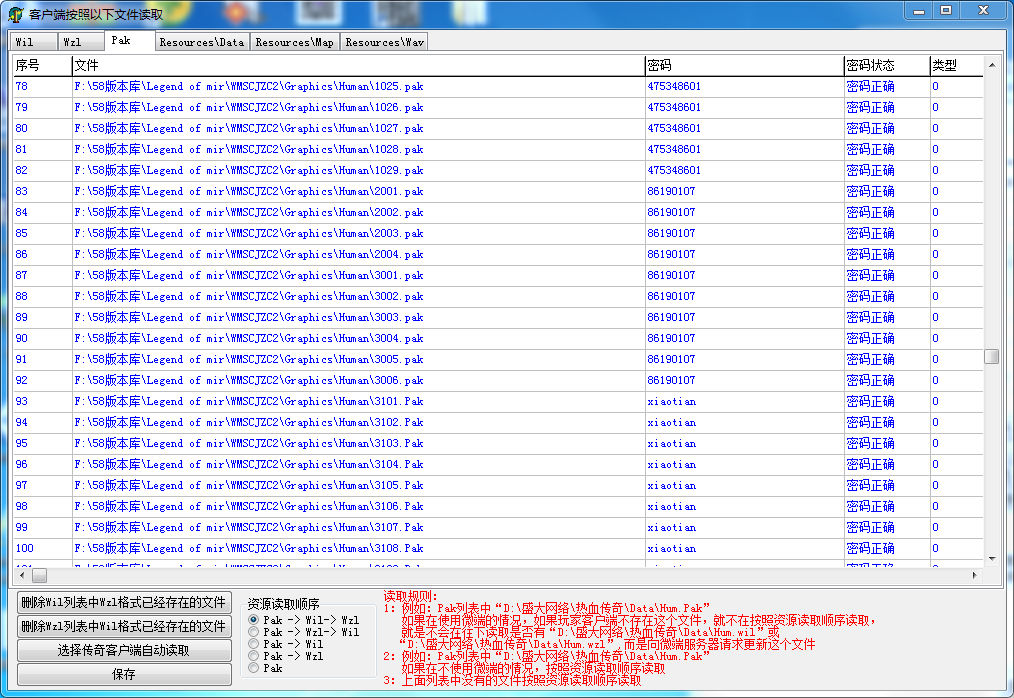1014x698 pixels.
Task: Select 'Pak -> Wil-> Wzl' read order
Action: point(254,620)
